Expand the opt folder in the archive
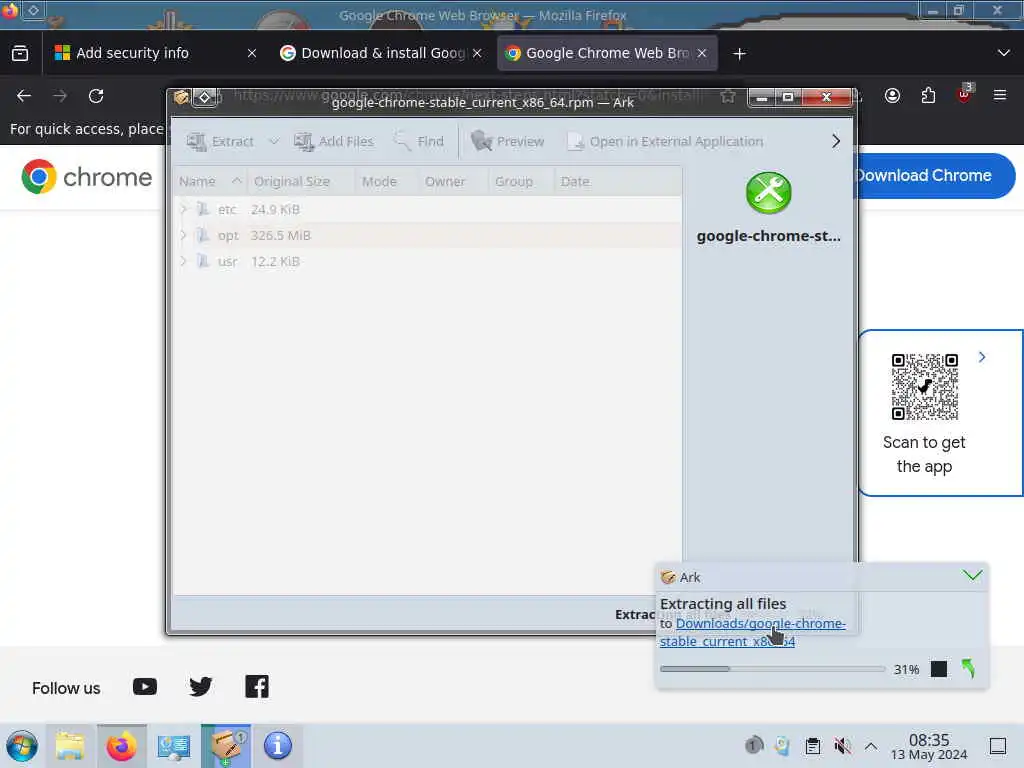Image resolution: width=1024 pixels, height=768 pixels. tap(184, 235)
